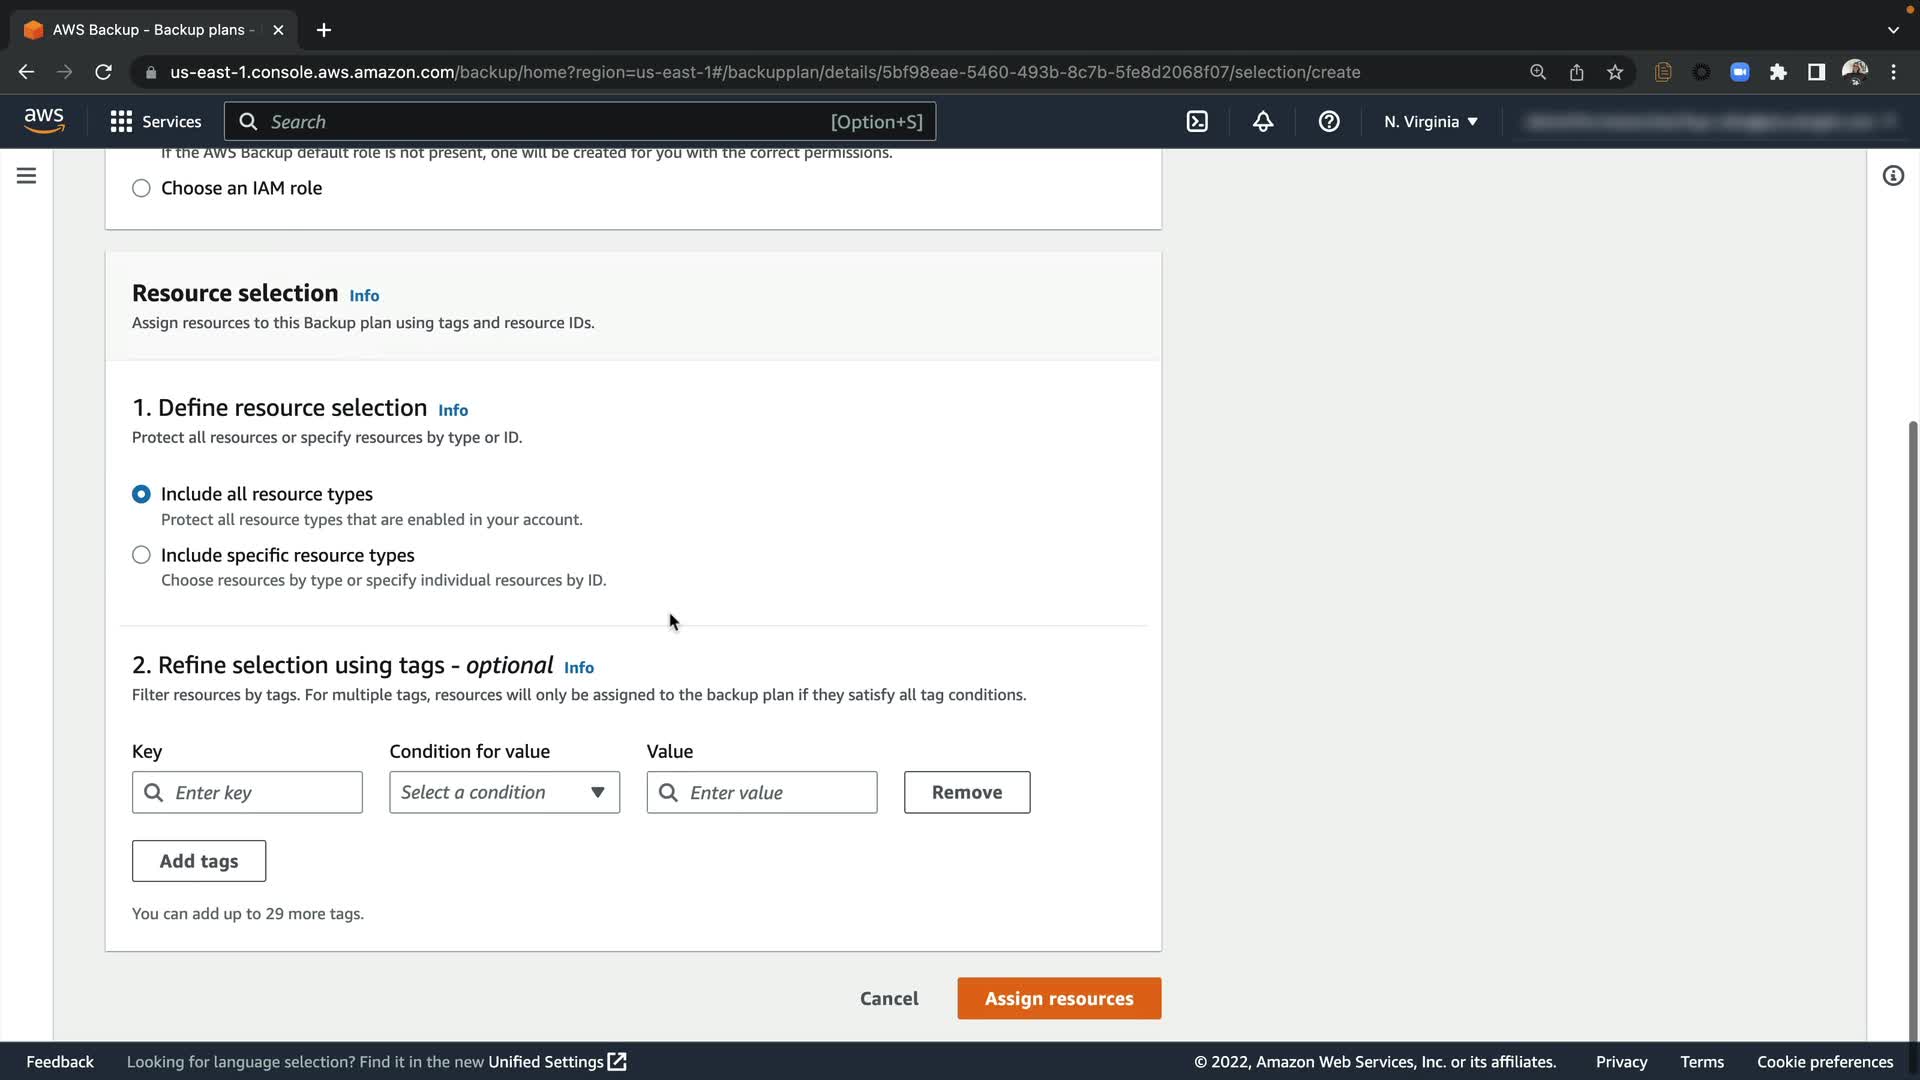
Task: Click the Add tags button
Action: pos(199,861)
